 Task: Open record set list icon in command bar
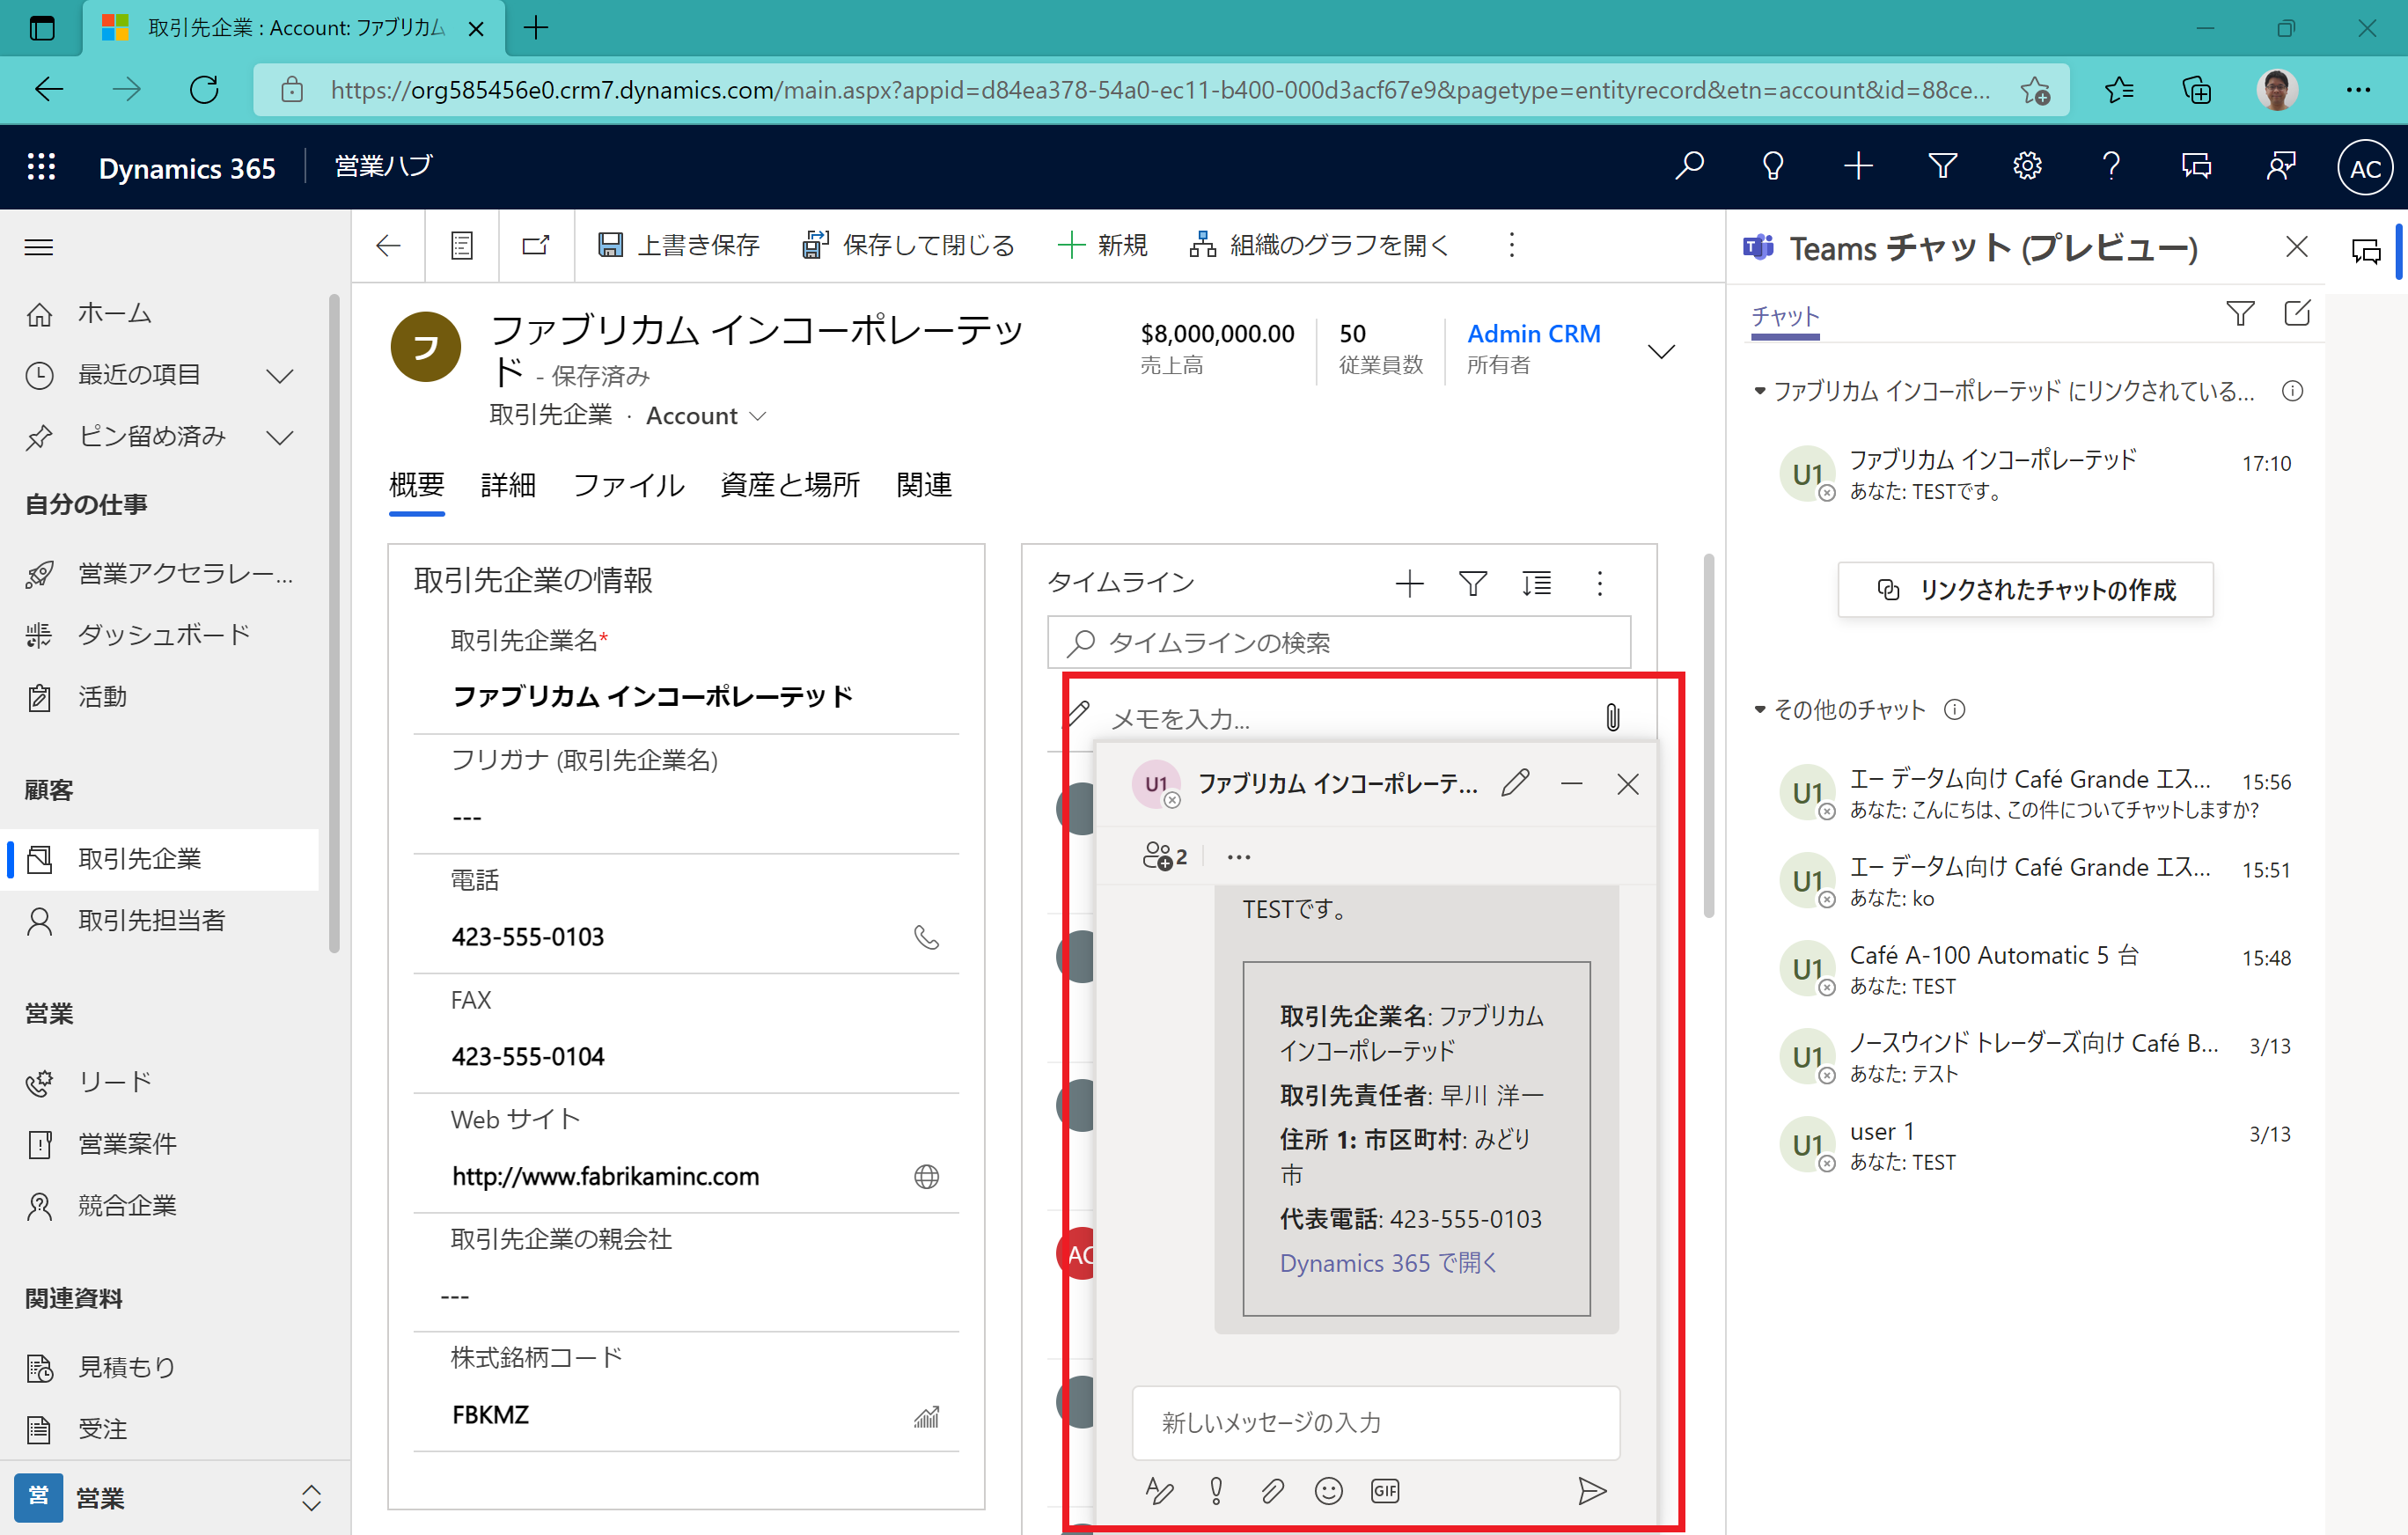(x=461, y=246)
